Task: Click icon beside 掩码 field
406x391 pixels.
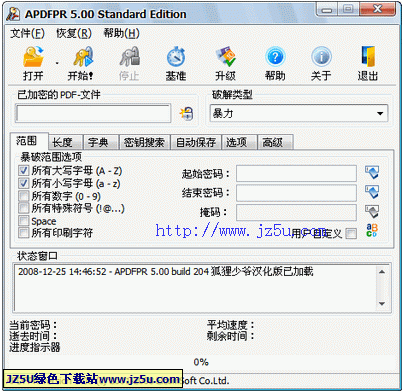Action: click(372, 211)
